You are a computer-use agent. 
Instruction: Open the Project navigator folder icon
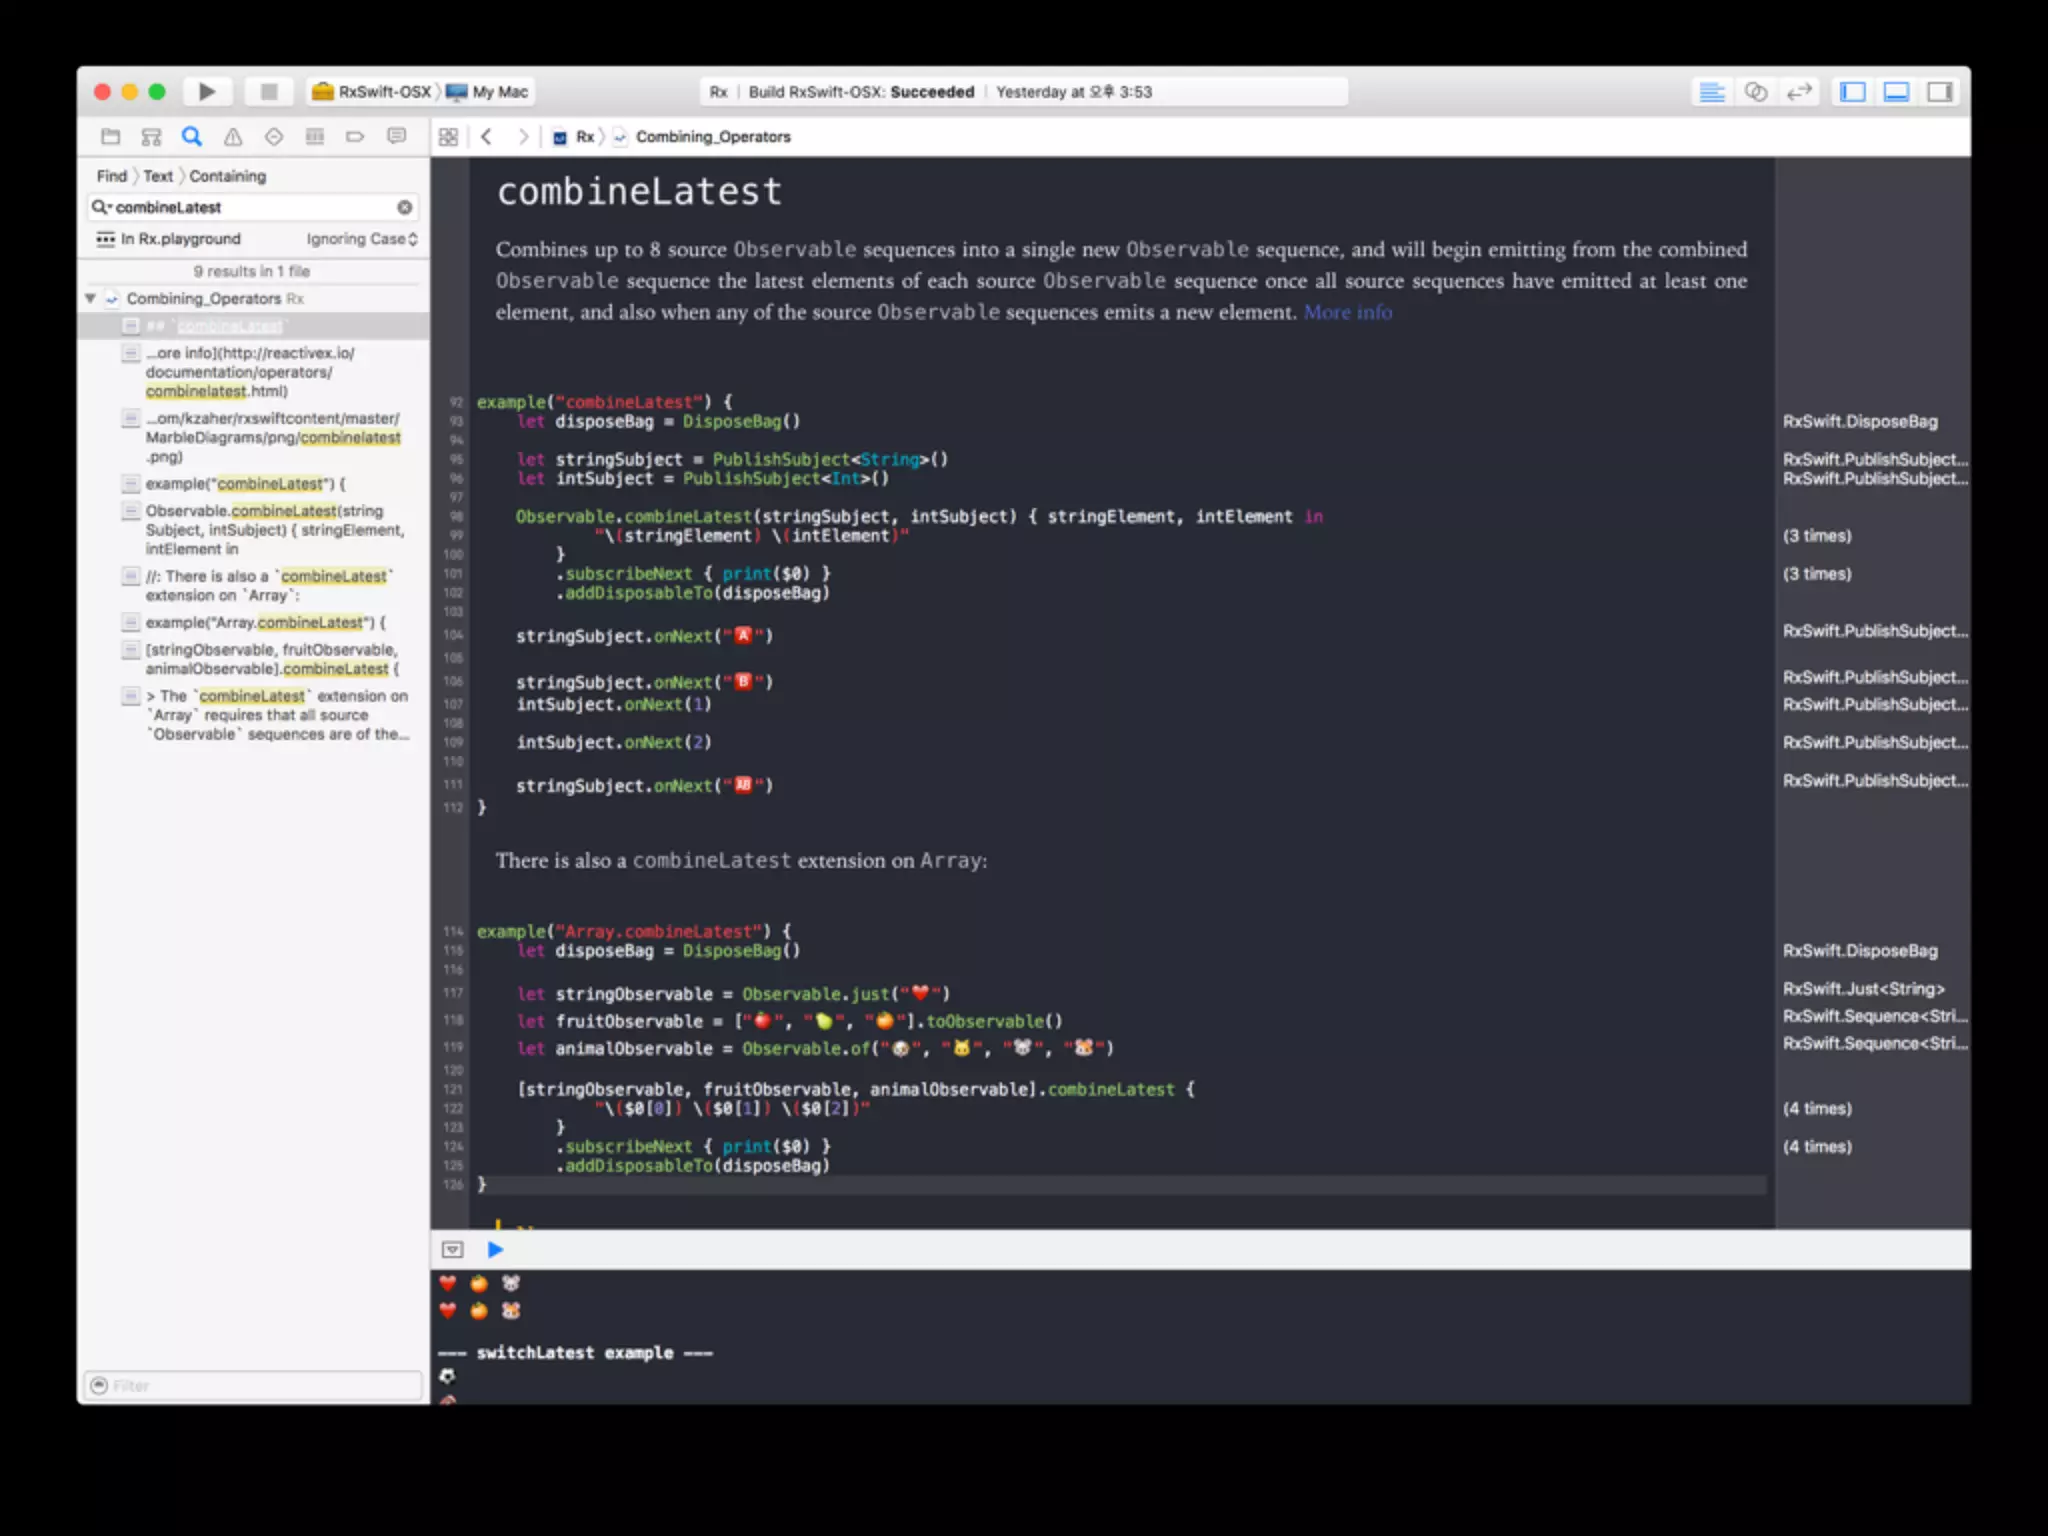[x=111, y=137]
